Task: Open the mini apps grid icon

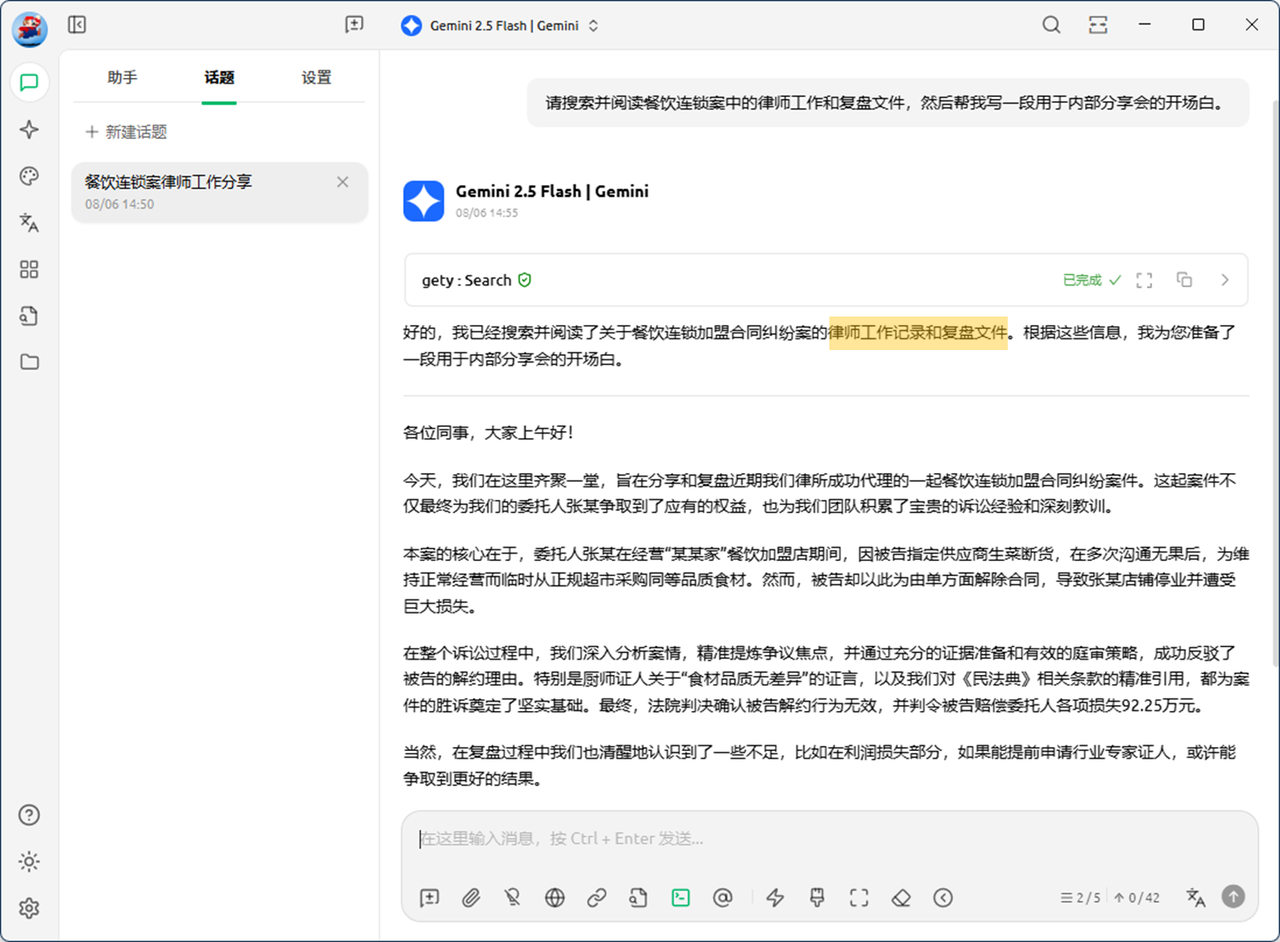Action: [29, 269]
